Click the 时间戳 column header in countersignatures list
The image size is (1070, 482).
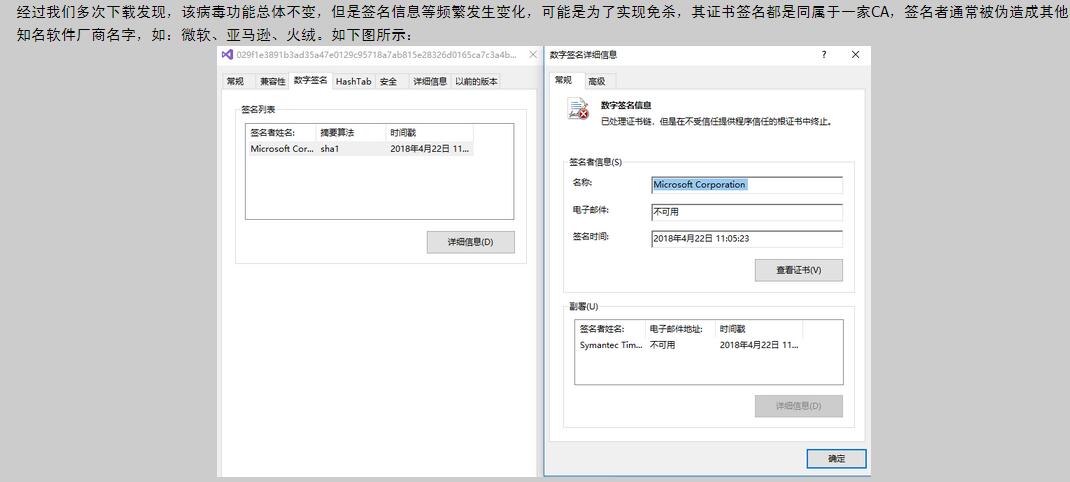pyautogui.click(x=759, y=329)
